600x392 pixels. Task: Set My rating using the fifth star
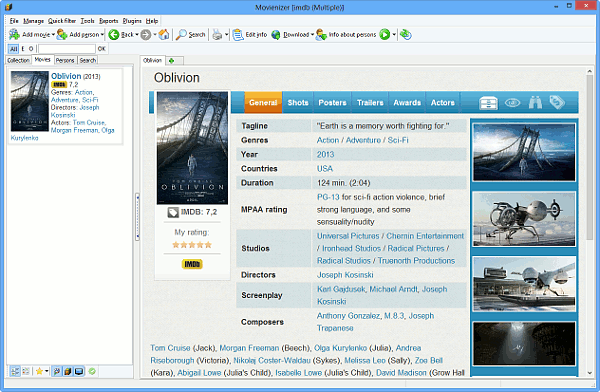coord(208,245)
